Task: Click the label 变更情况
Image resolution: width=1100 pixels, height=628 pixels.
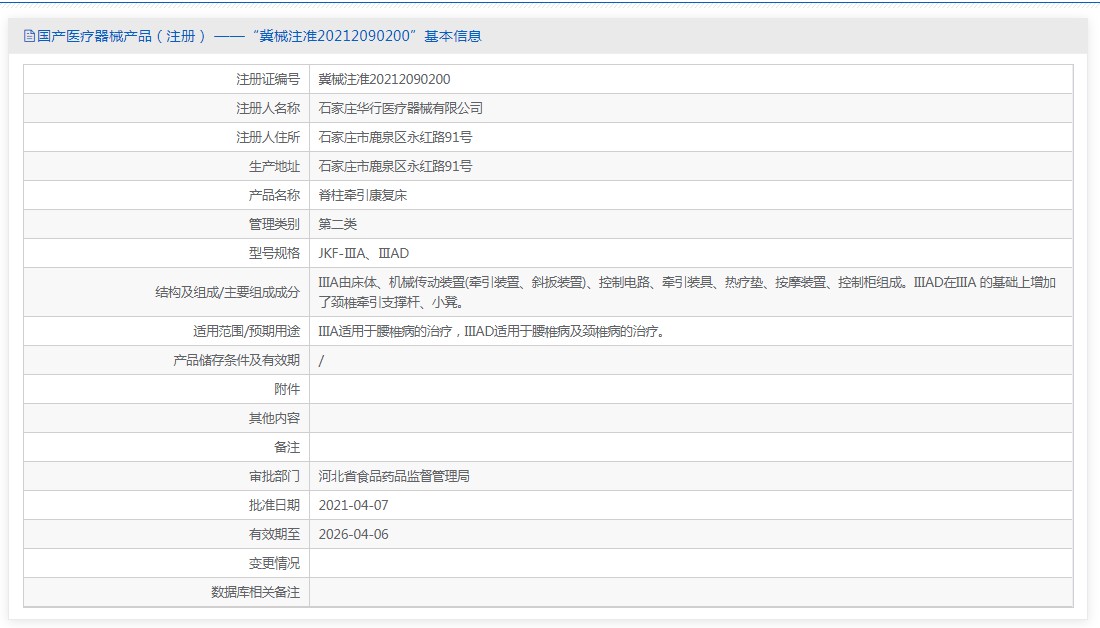Action: [x=274, y=563]
